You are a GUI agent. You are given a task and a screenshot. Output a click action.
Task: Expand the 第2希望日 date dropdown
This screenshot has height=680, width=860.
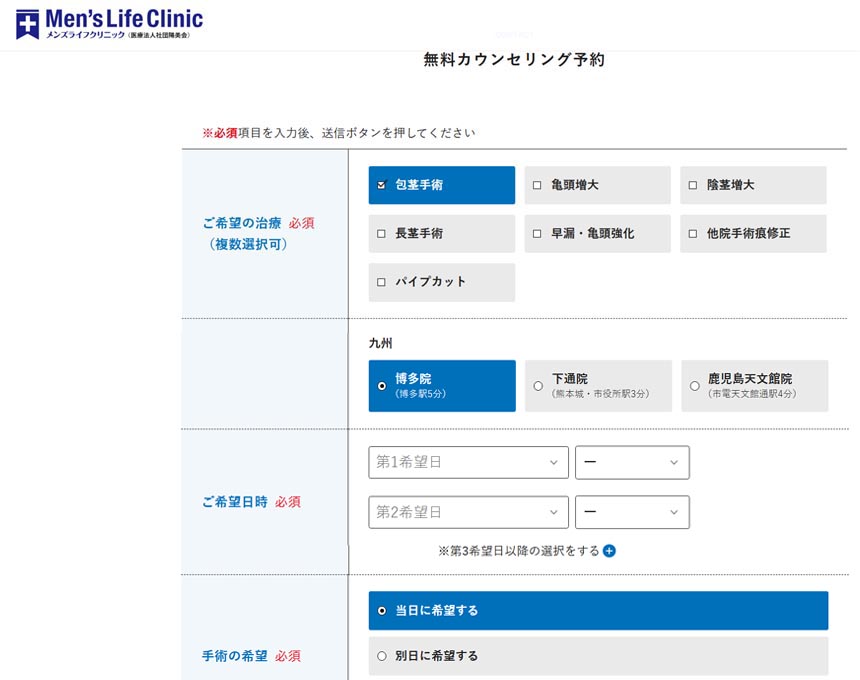[468, 512]
